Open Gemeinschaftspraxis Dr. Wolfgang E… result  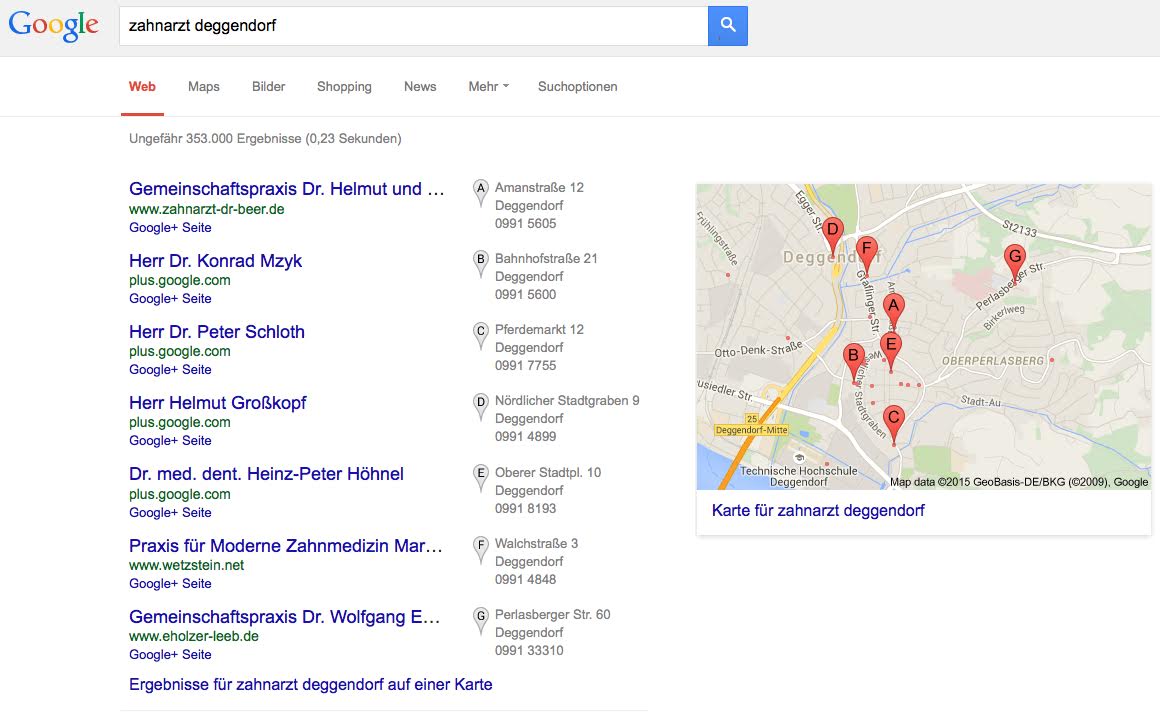tap(284, 616)
